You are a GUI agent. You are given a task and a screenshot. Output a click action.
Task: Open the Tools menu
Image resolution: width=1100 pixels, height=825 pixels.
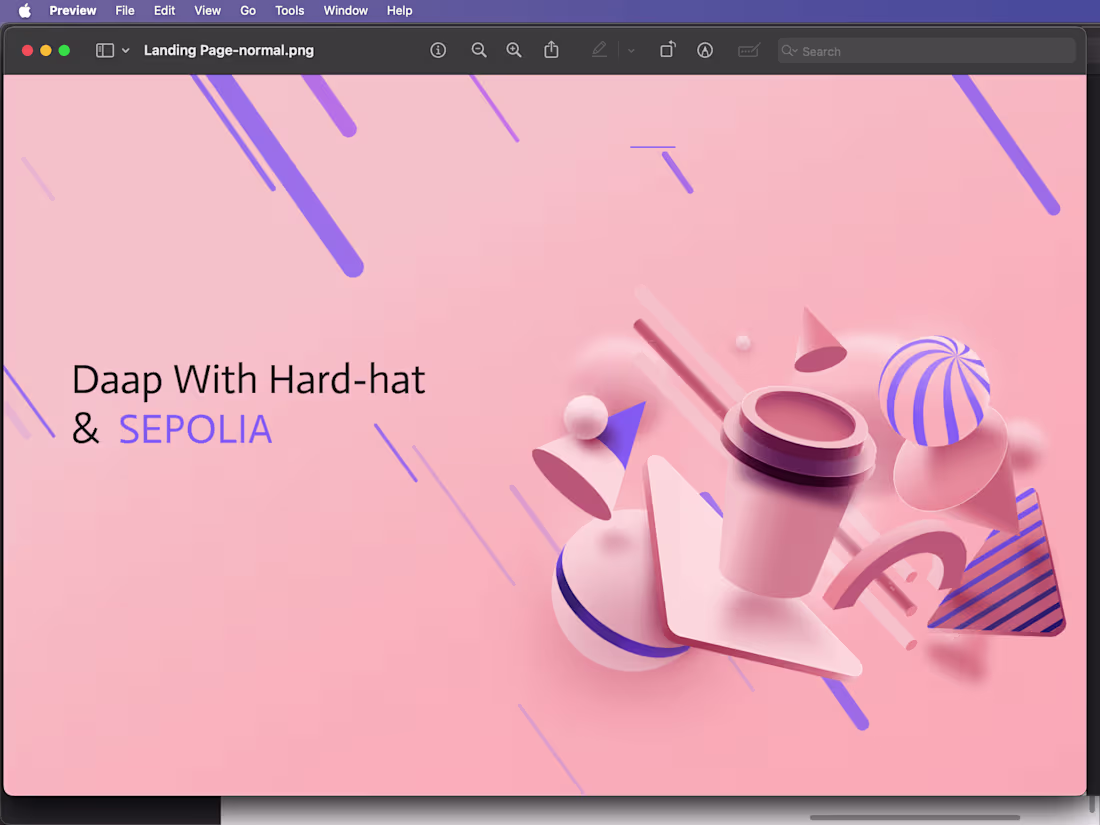click(x=289, y=10)
